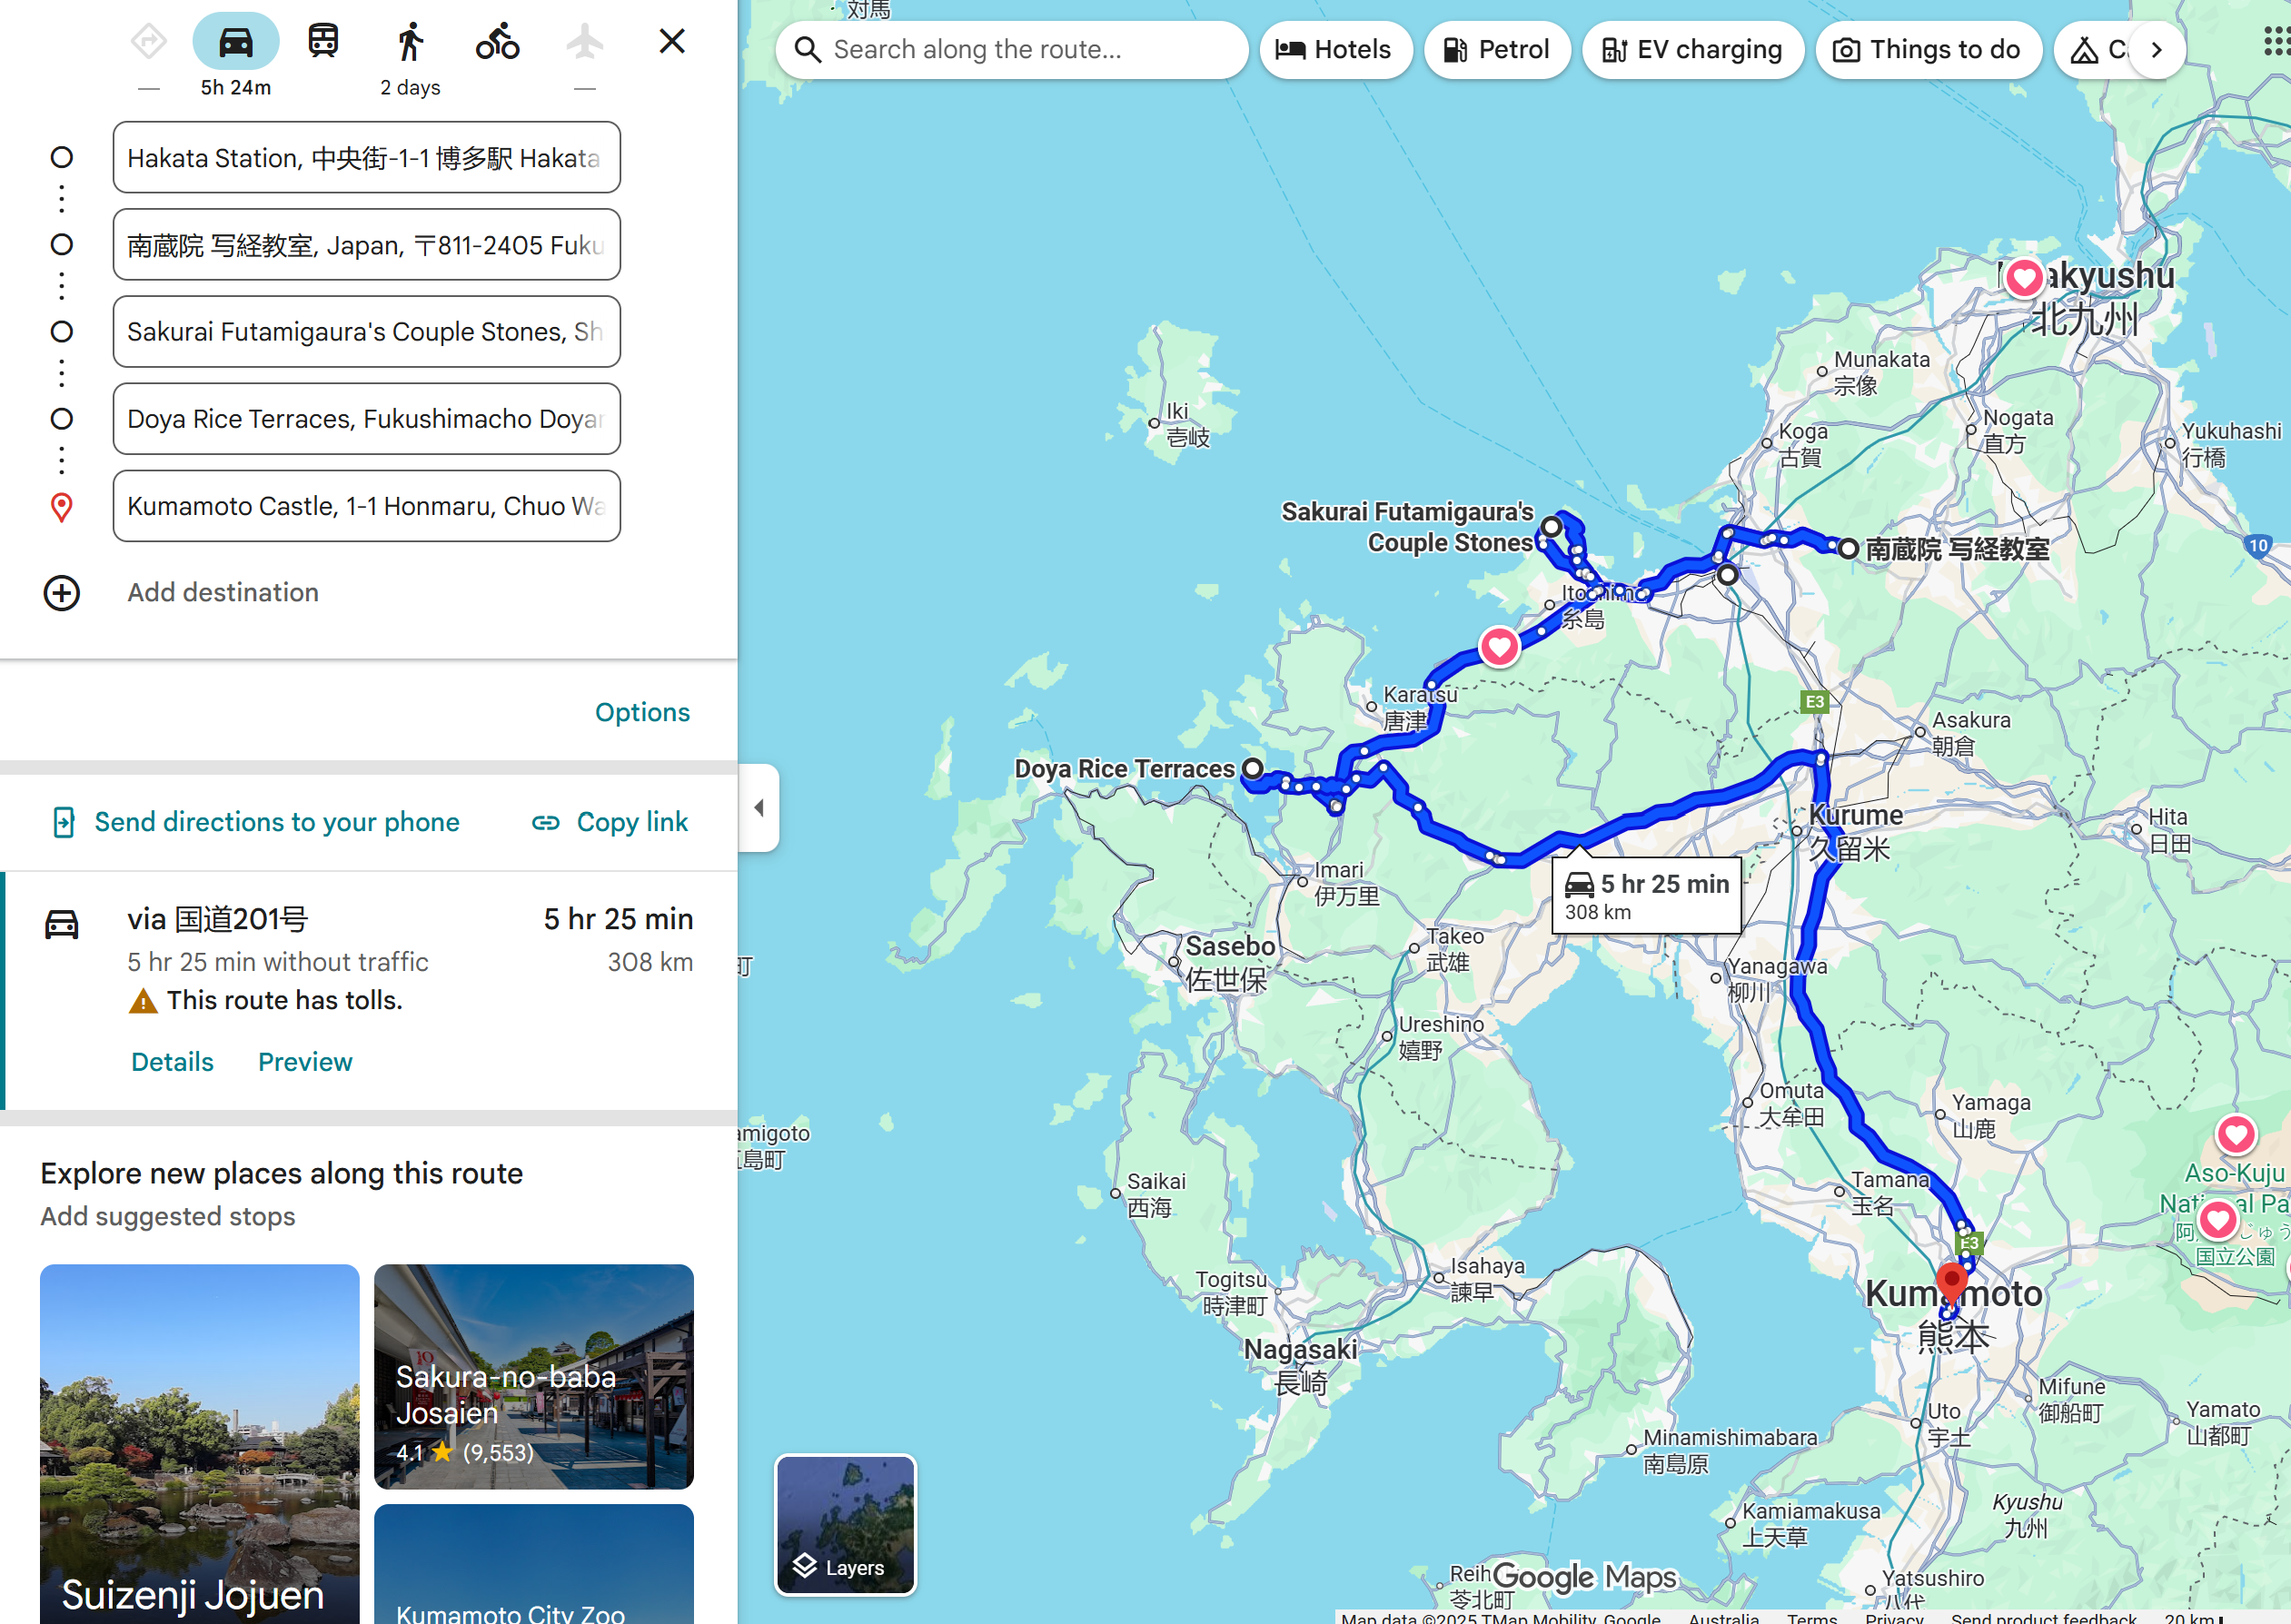2291x1624 pixels.
Task: Select the transit travel mode icon
Action: tap(322, 42)
